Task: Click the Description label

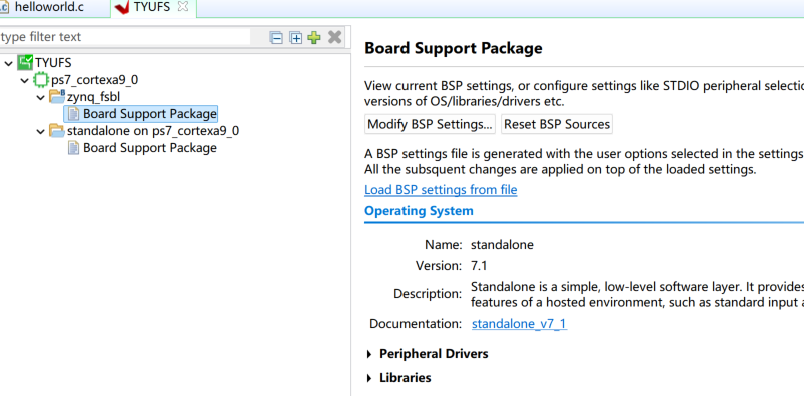Action: tap(428, 294)
